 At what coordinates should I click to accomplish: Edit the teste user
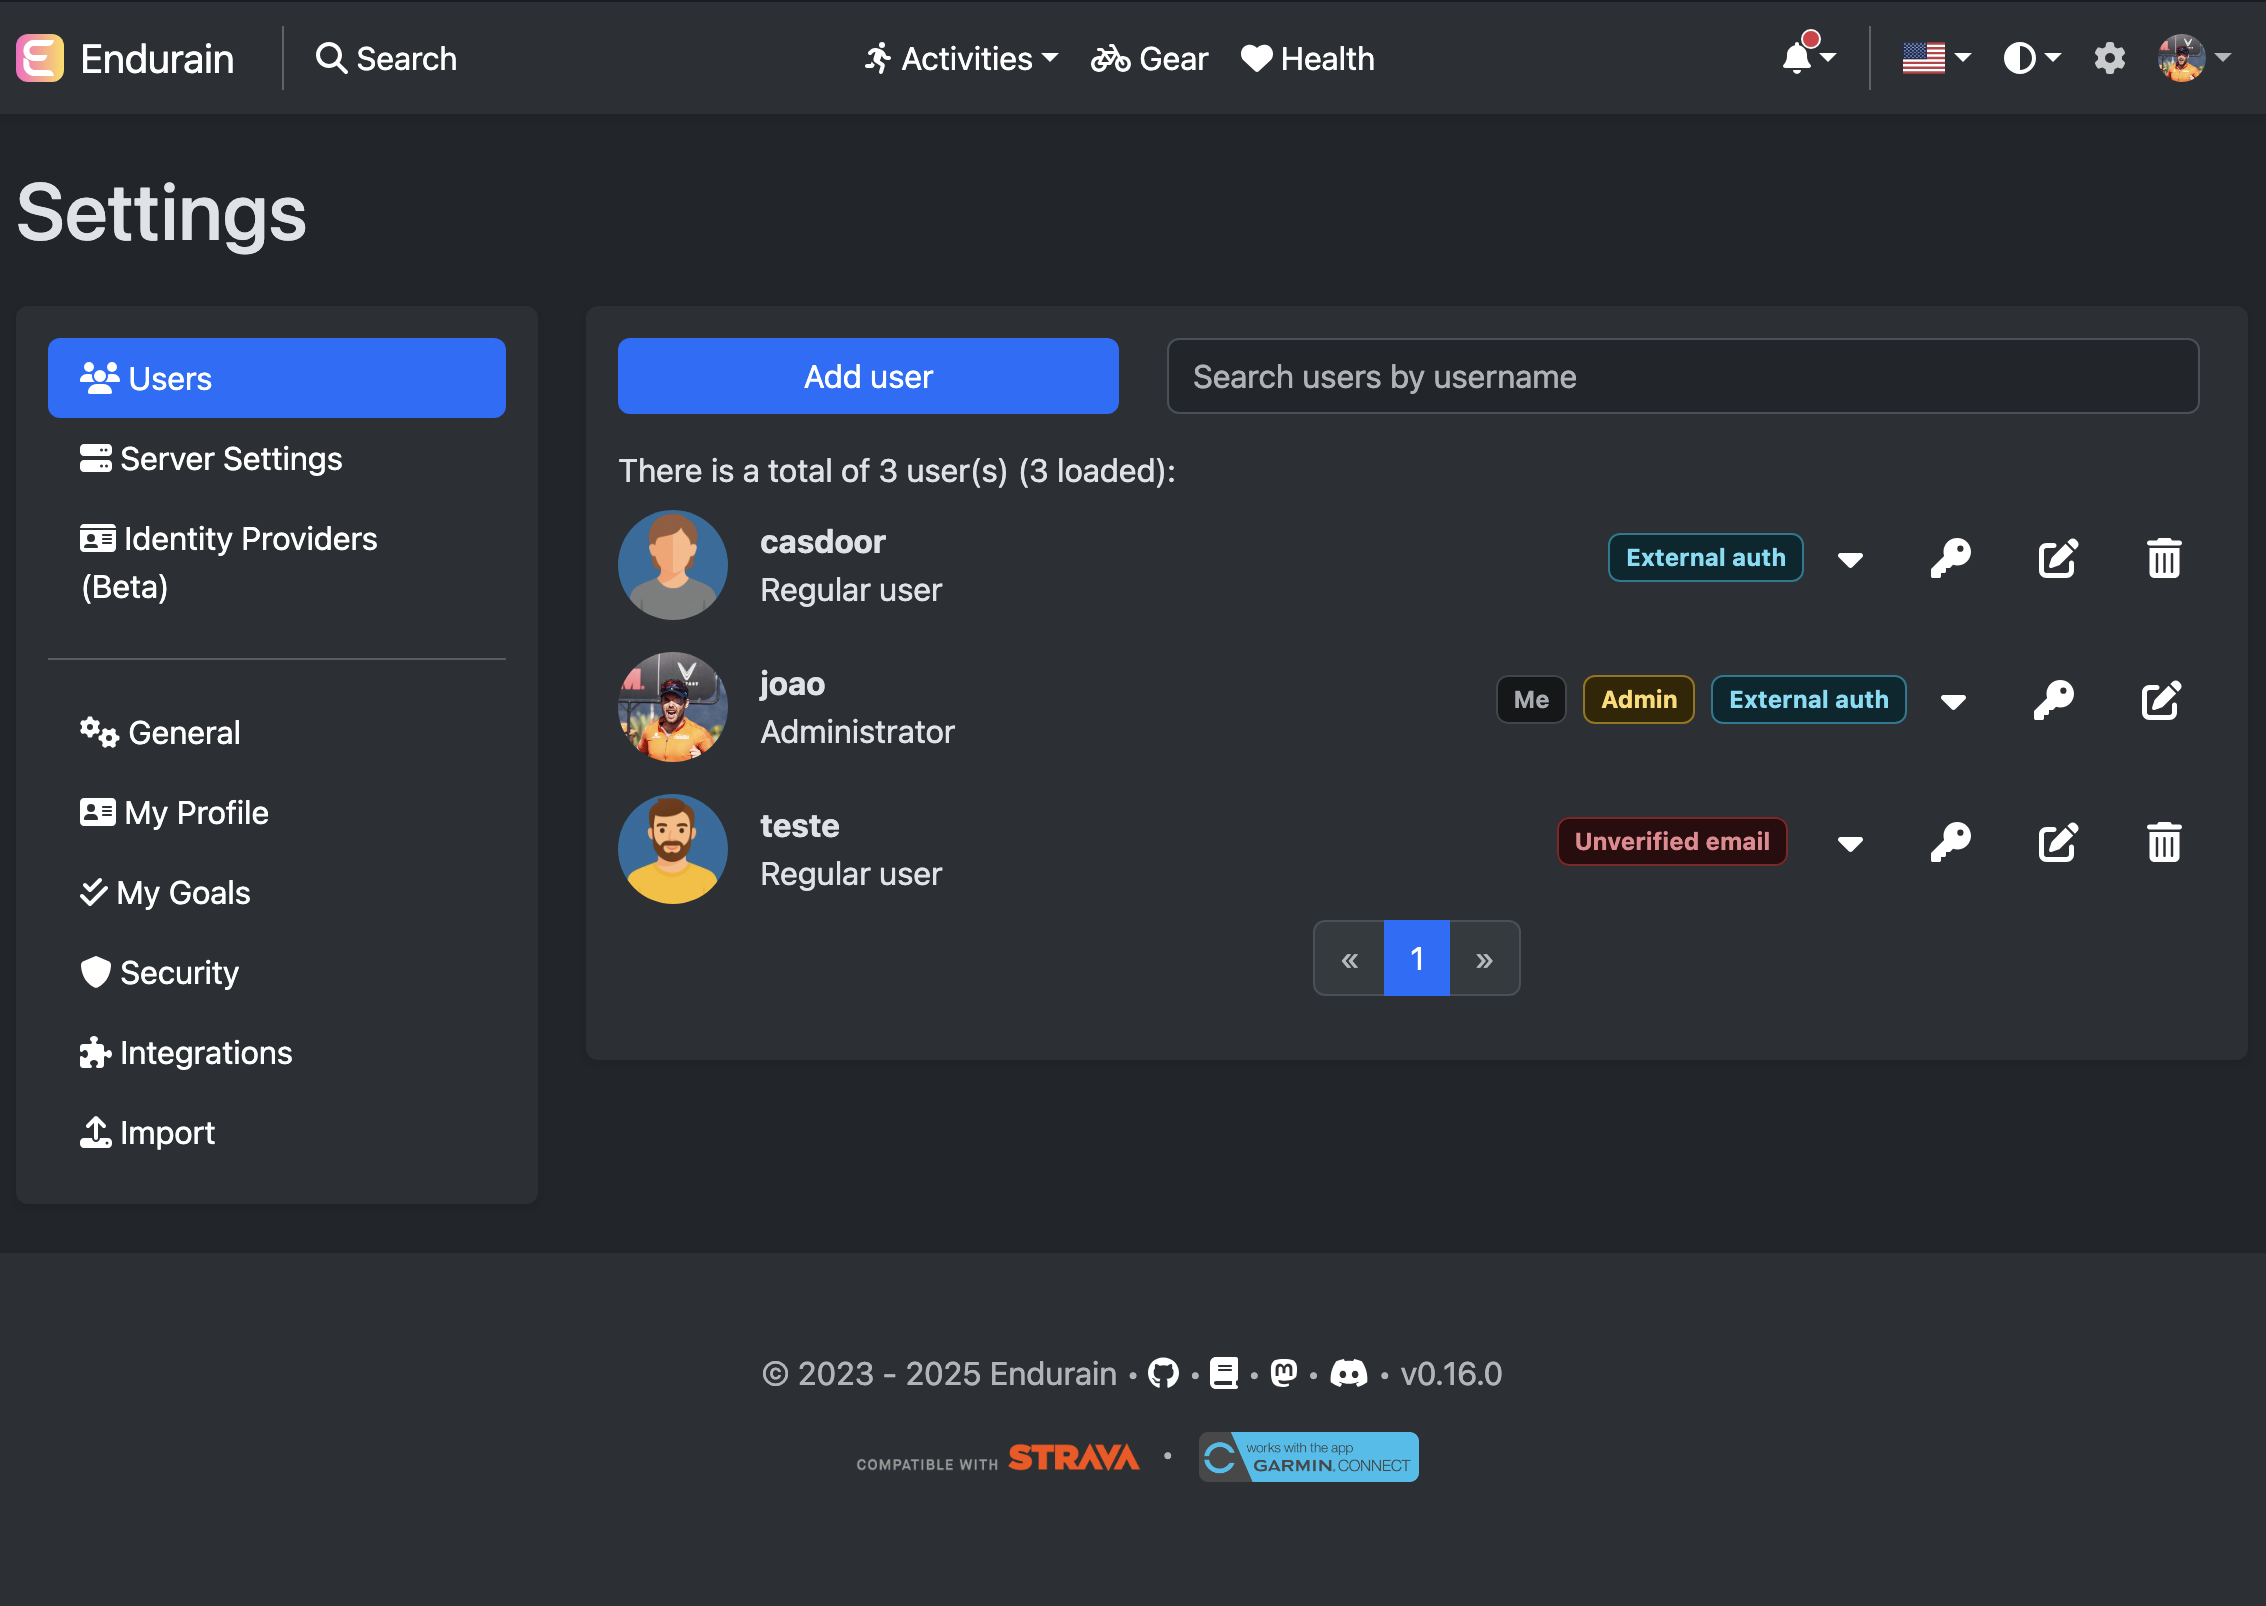(2057, 842)
